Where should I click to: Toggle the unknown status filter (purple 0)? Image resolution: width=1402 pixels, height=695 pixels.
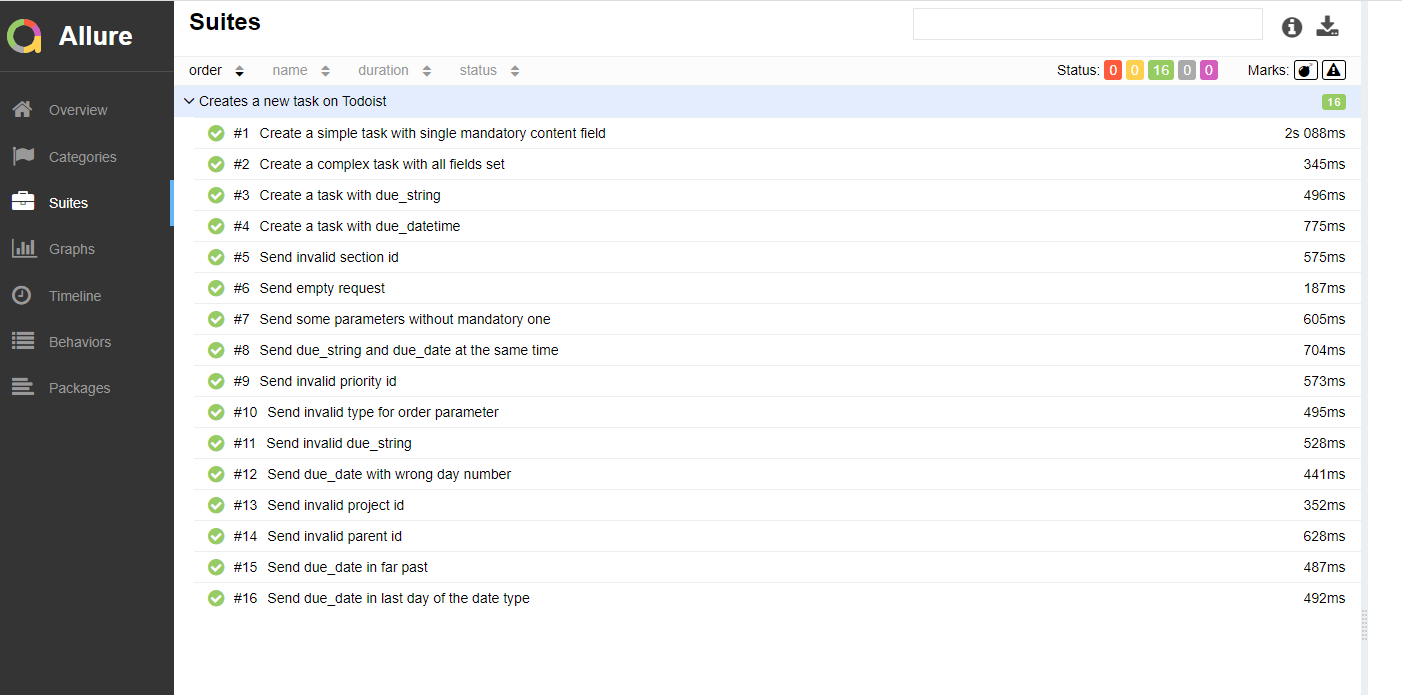click(1209, 70)
